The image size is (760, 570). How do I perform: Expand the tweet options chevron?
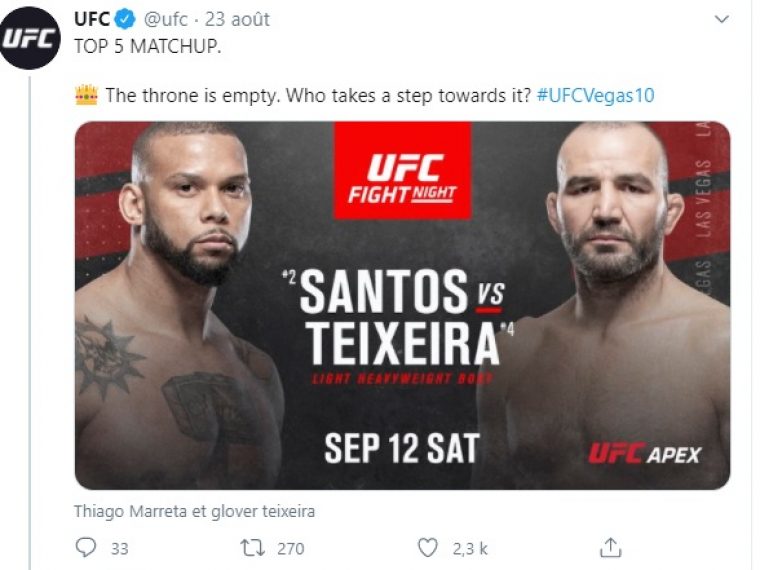(722, 19)
